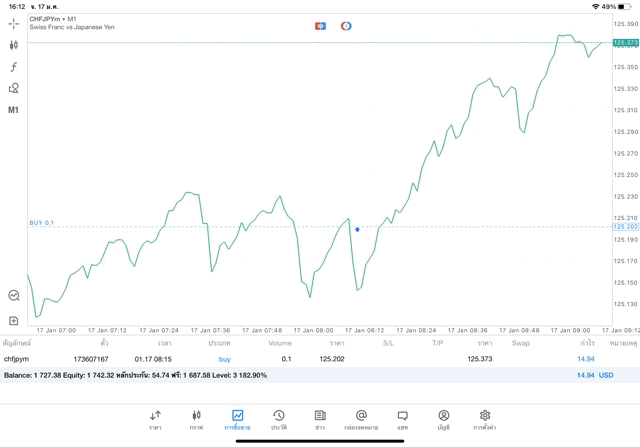This screenshot has height=447, width=640.
Task: Open the News (ข่าว) tab
Action: [x=320, y=420]
